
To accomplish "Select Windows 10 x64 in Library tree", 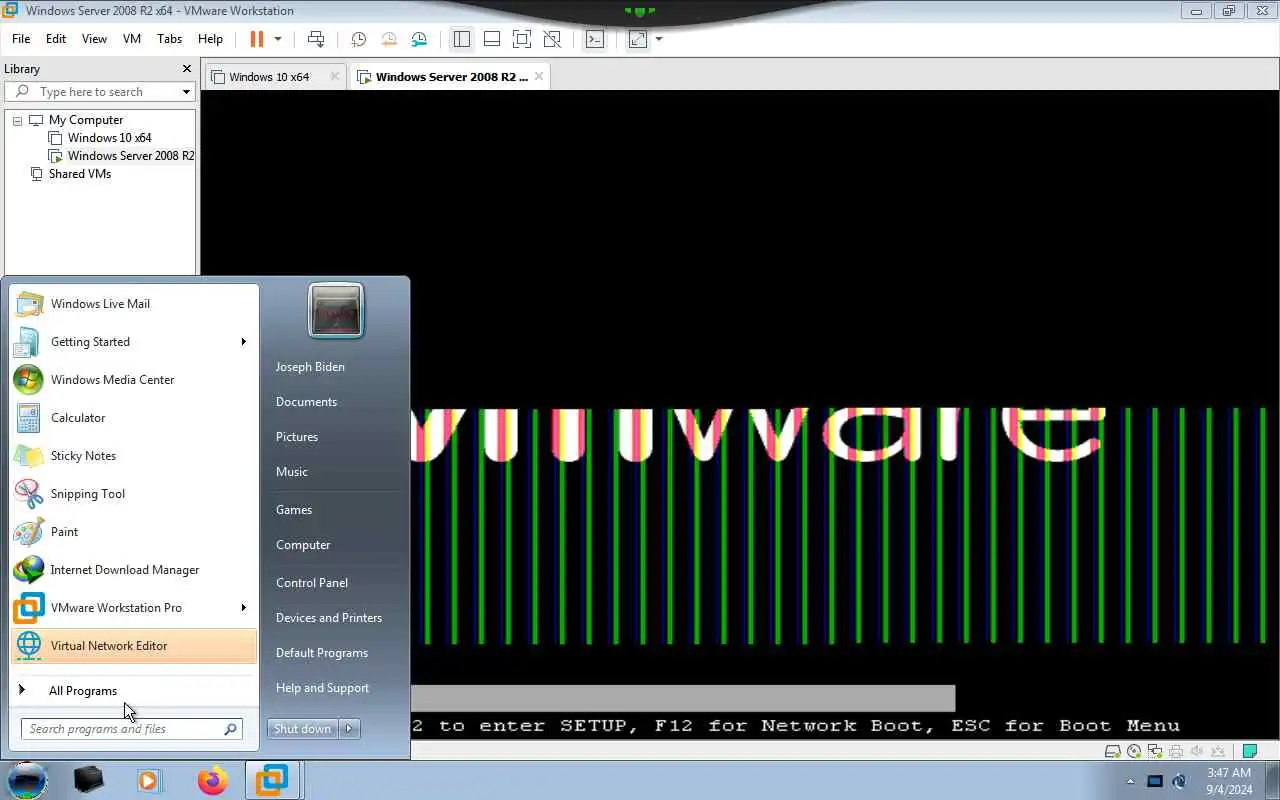I will (x=109, y=138).
